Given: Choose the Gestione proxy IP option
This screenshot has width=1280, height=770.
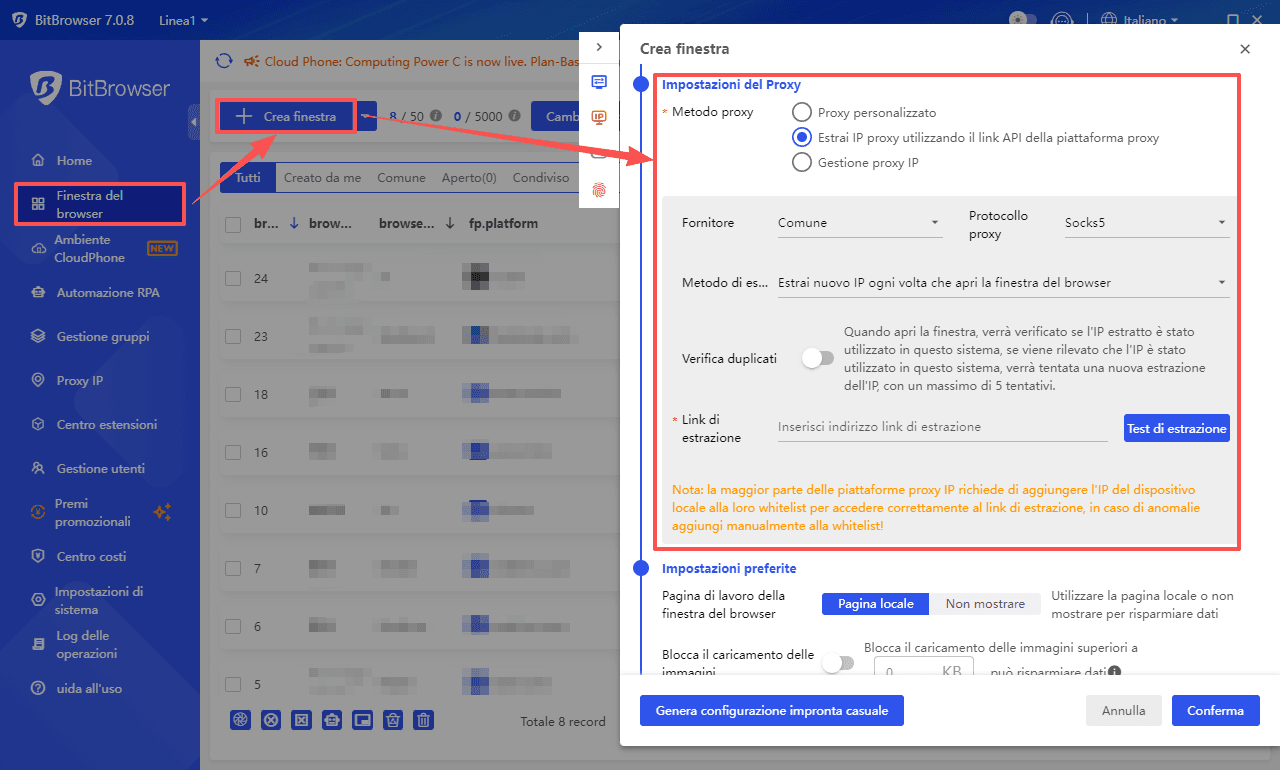Looking at the screenshot, I should (x=800, y=161).
